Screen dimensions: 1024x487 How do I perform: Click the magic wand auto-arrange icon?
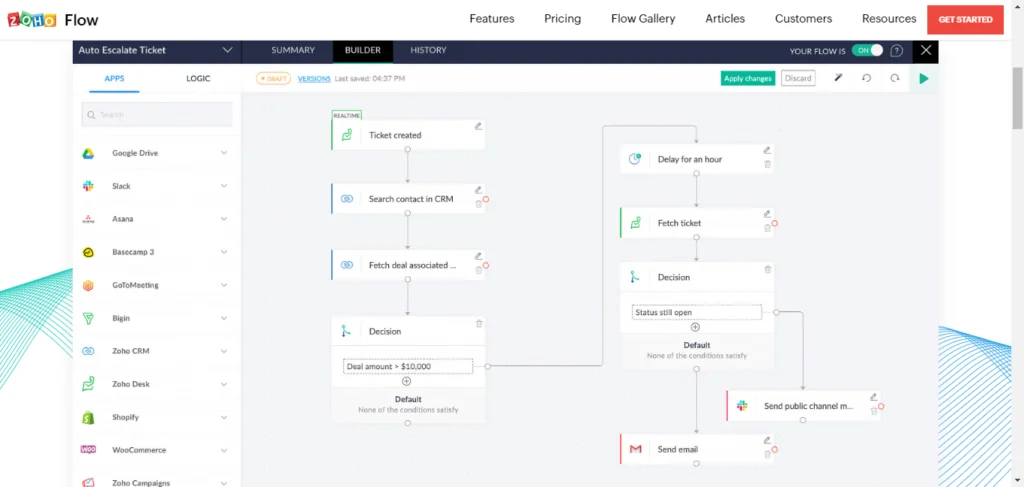tap(839, 78)
